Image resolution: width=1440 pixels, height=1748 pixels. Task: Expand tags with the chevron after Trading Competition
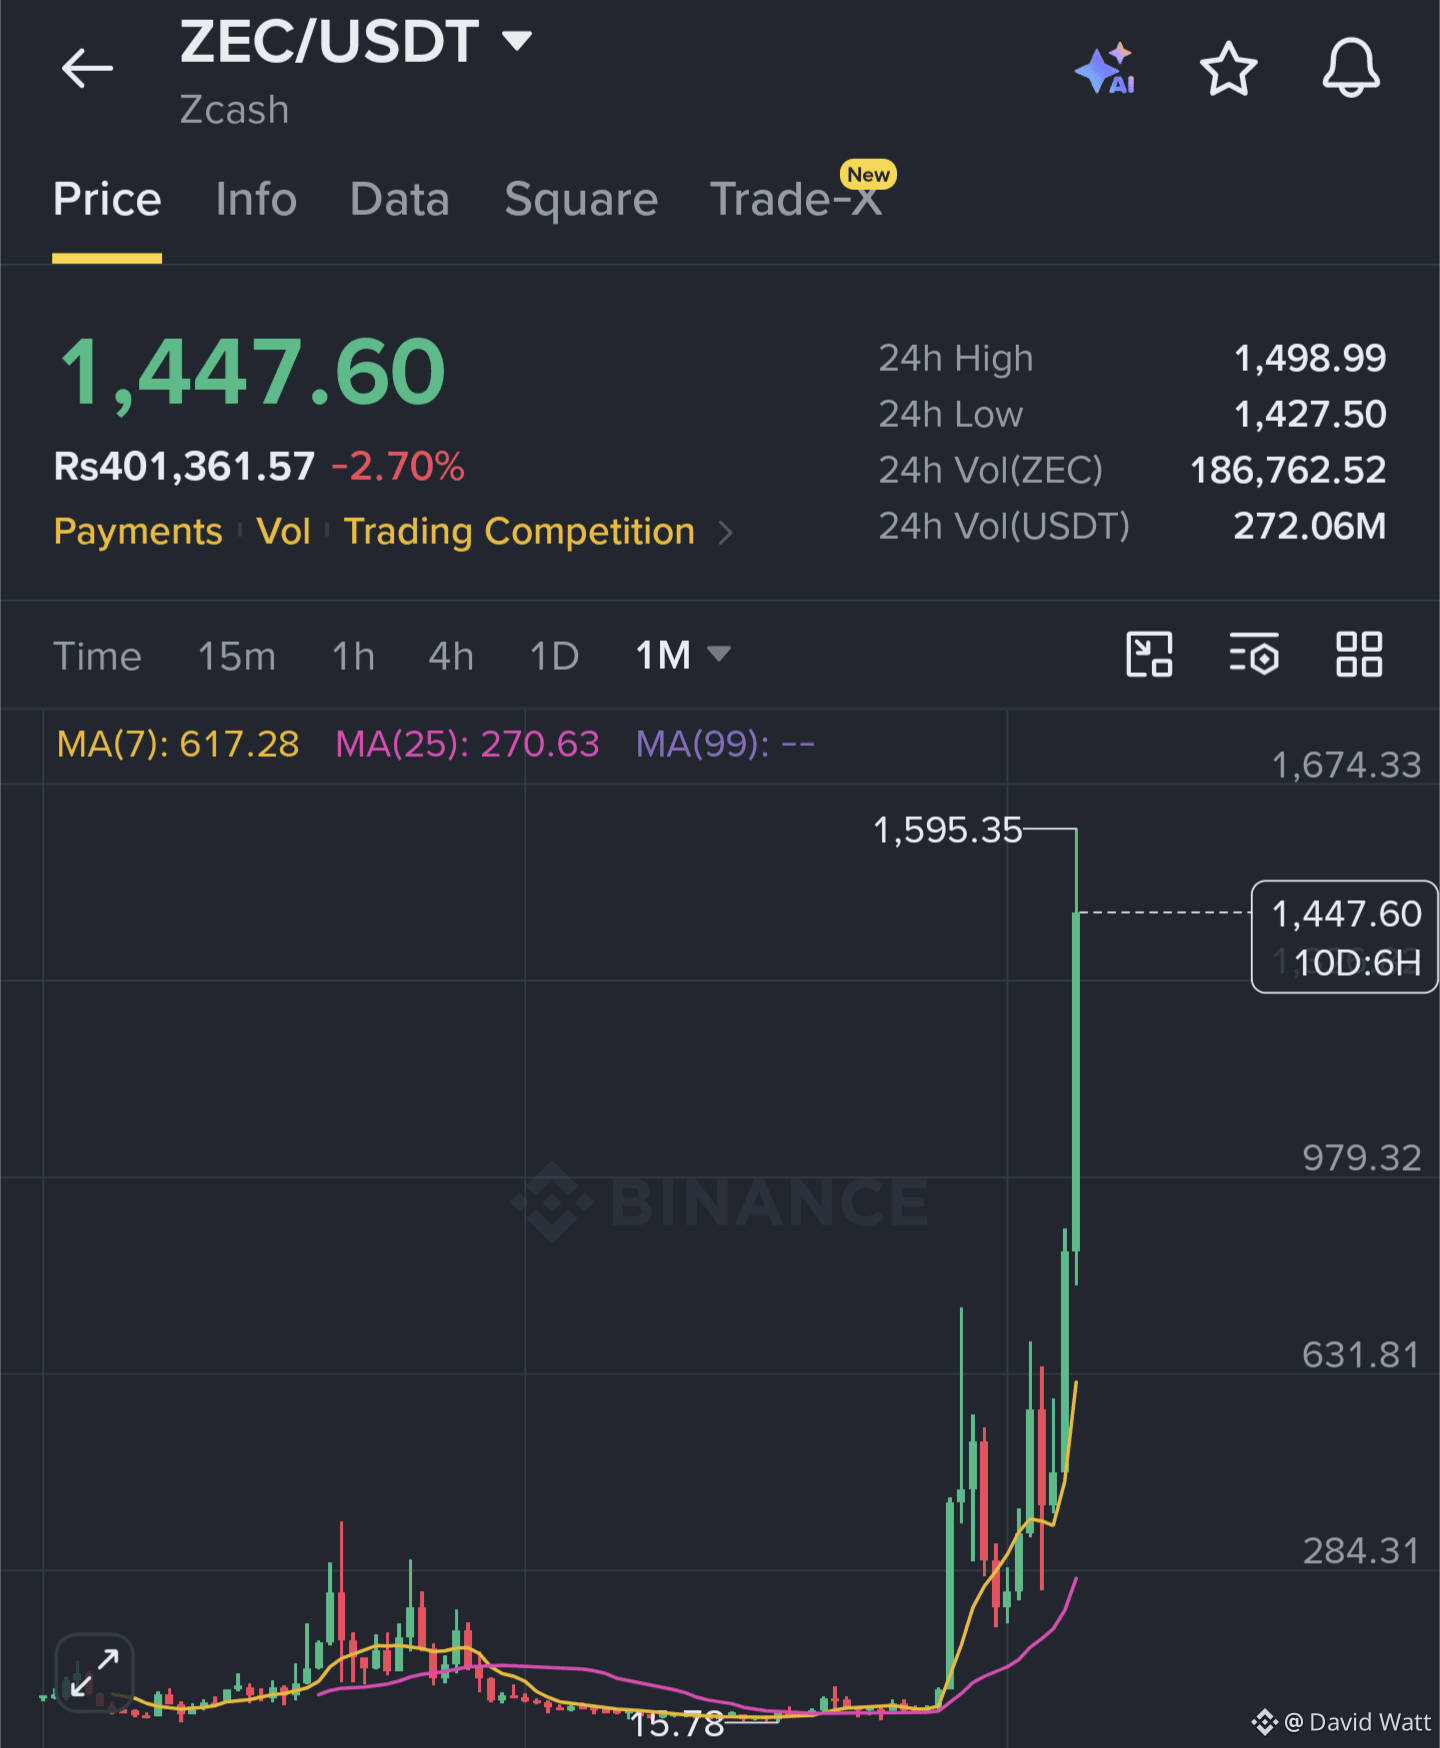pyautogui.click(x=726, y=533)
